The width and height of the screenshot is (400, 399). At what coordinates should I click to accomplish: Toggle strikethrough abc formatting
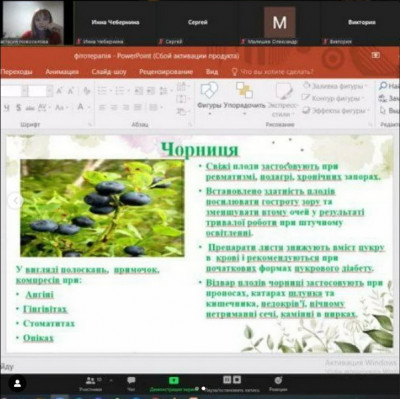30,108
